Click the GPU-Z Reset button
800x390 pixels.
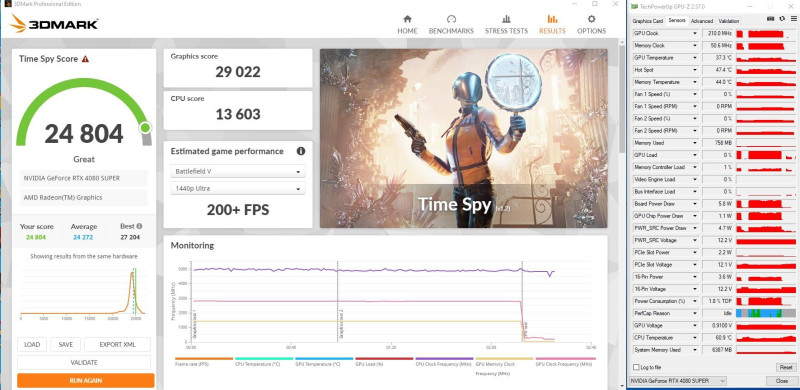point(786,368)
